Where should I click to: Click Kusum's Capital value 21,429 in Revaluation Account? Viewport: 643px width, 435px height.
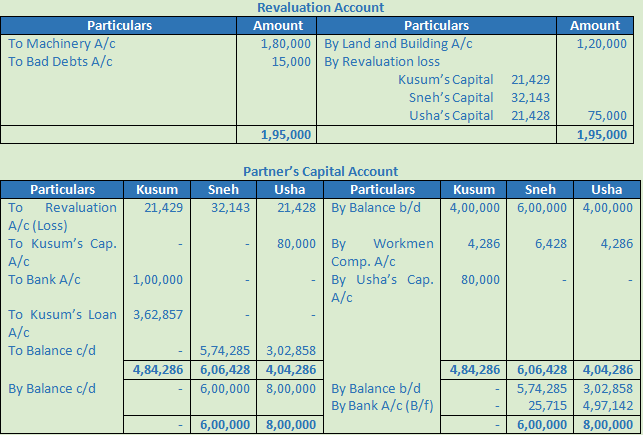[530, 80]
